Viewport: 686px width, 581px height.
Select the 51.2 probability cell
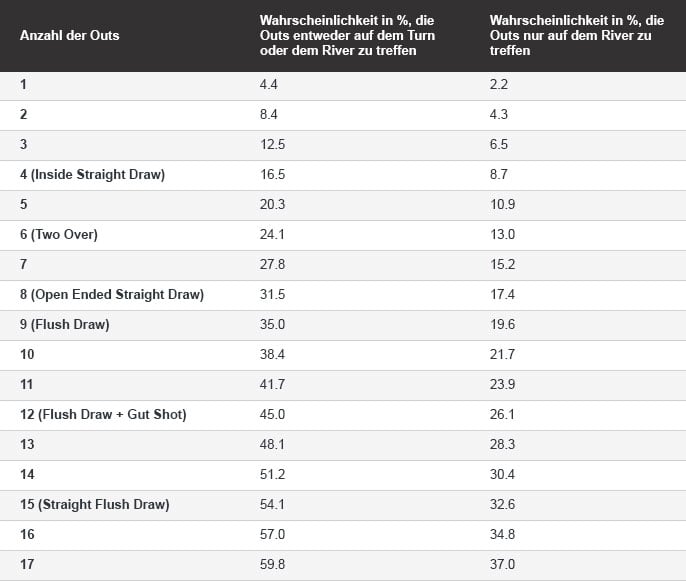(x=272, y=475)
